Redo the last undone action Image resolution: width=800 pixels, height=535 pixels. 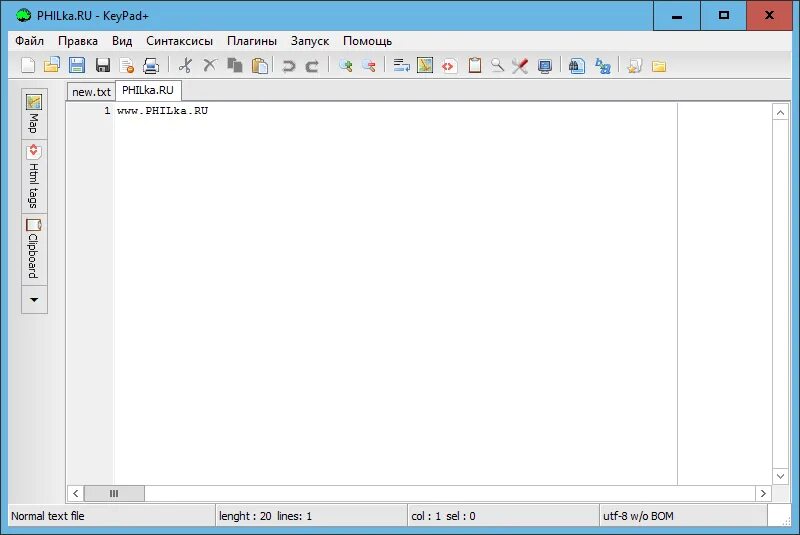[x=312, y=65]
